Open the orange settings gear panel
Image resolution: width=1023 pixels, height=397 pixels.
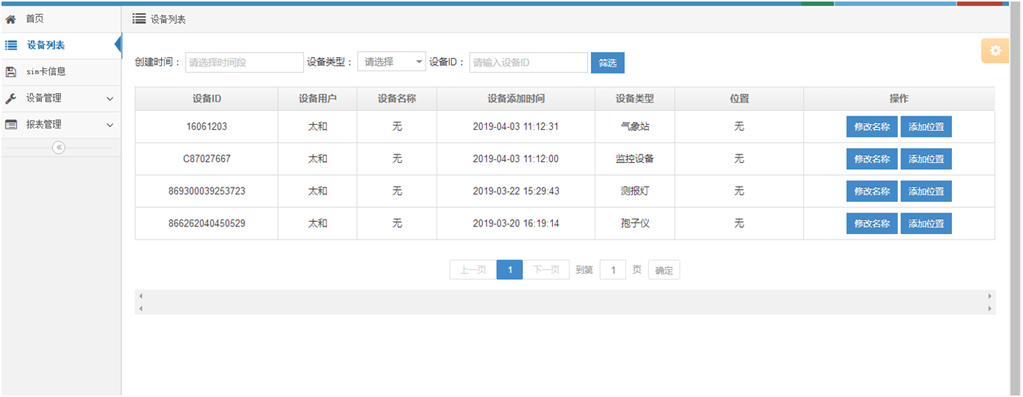click(x=995, y=50)
